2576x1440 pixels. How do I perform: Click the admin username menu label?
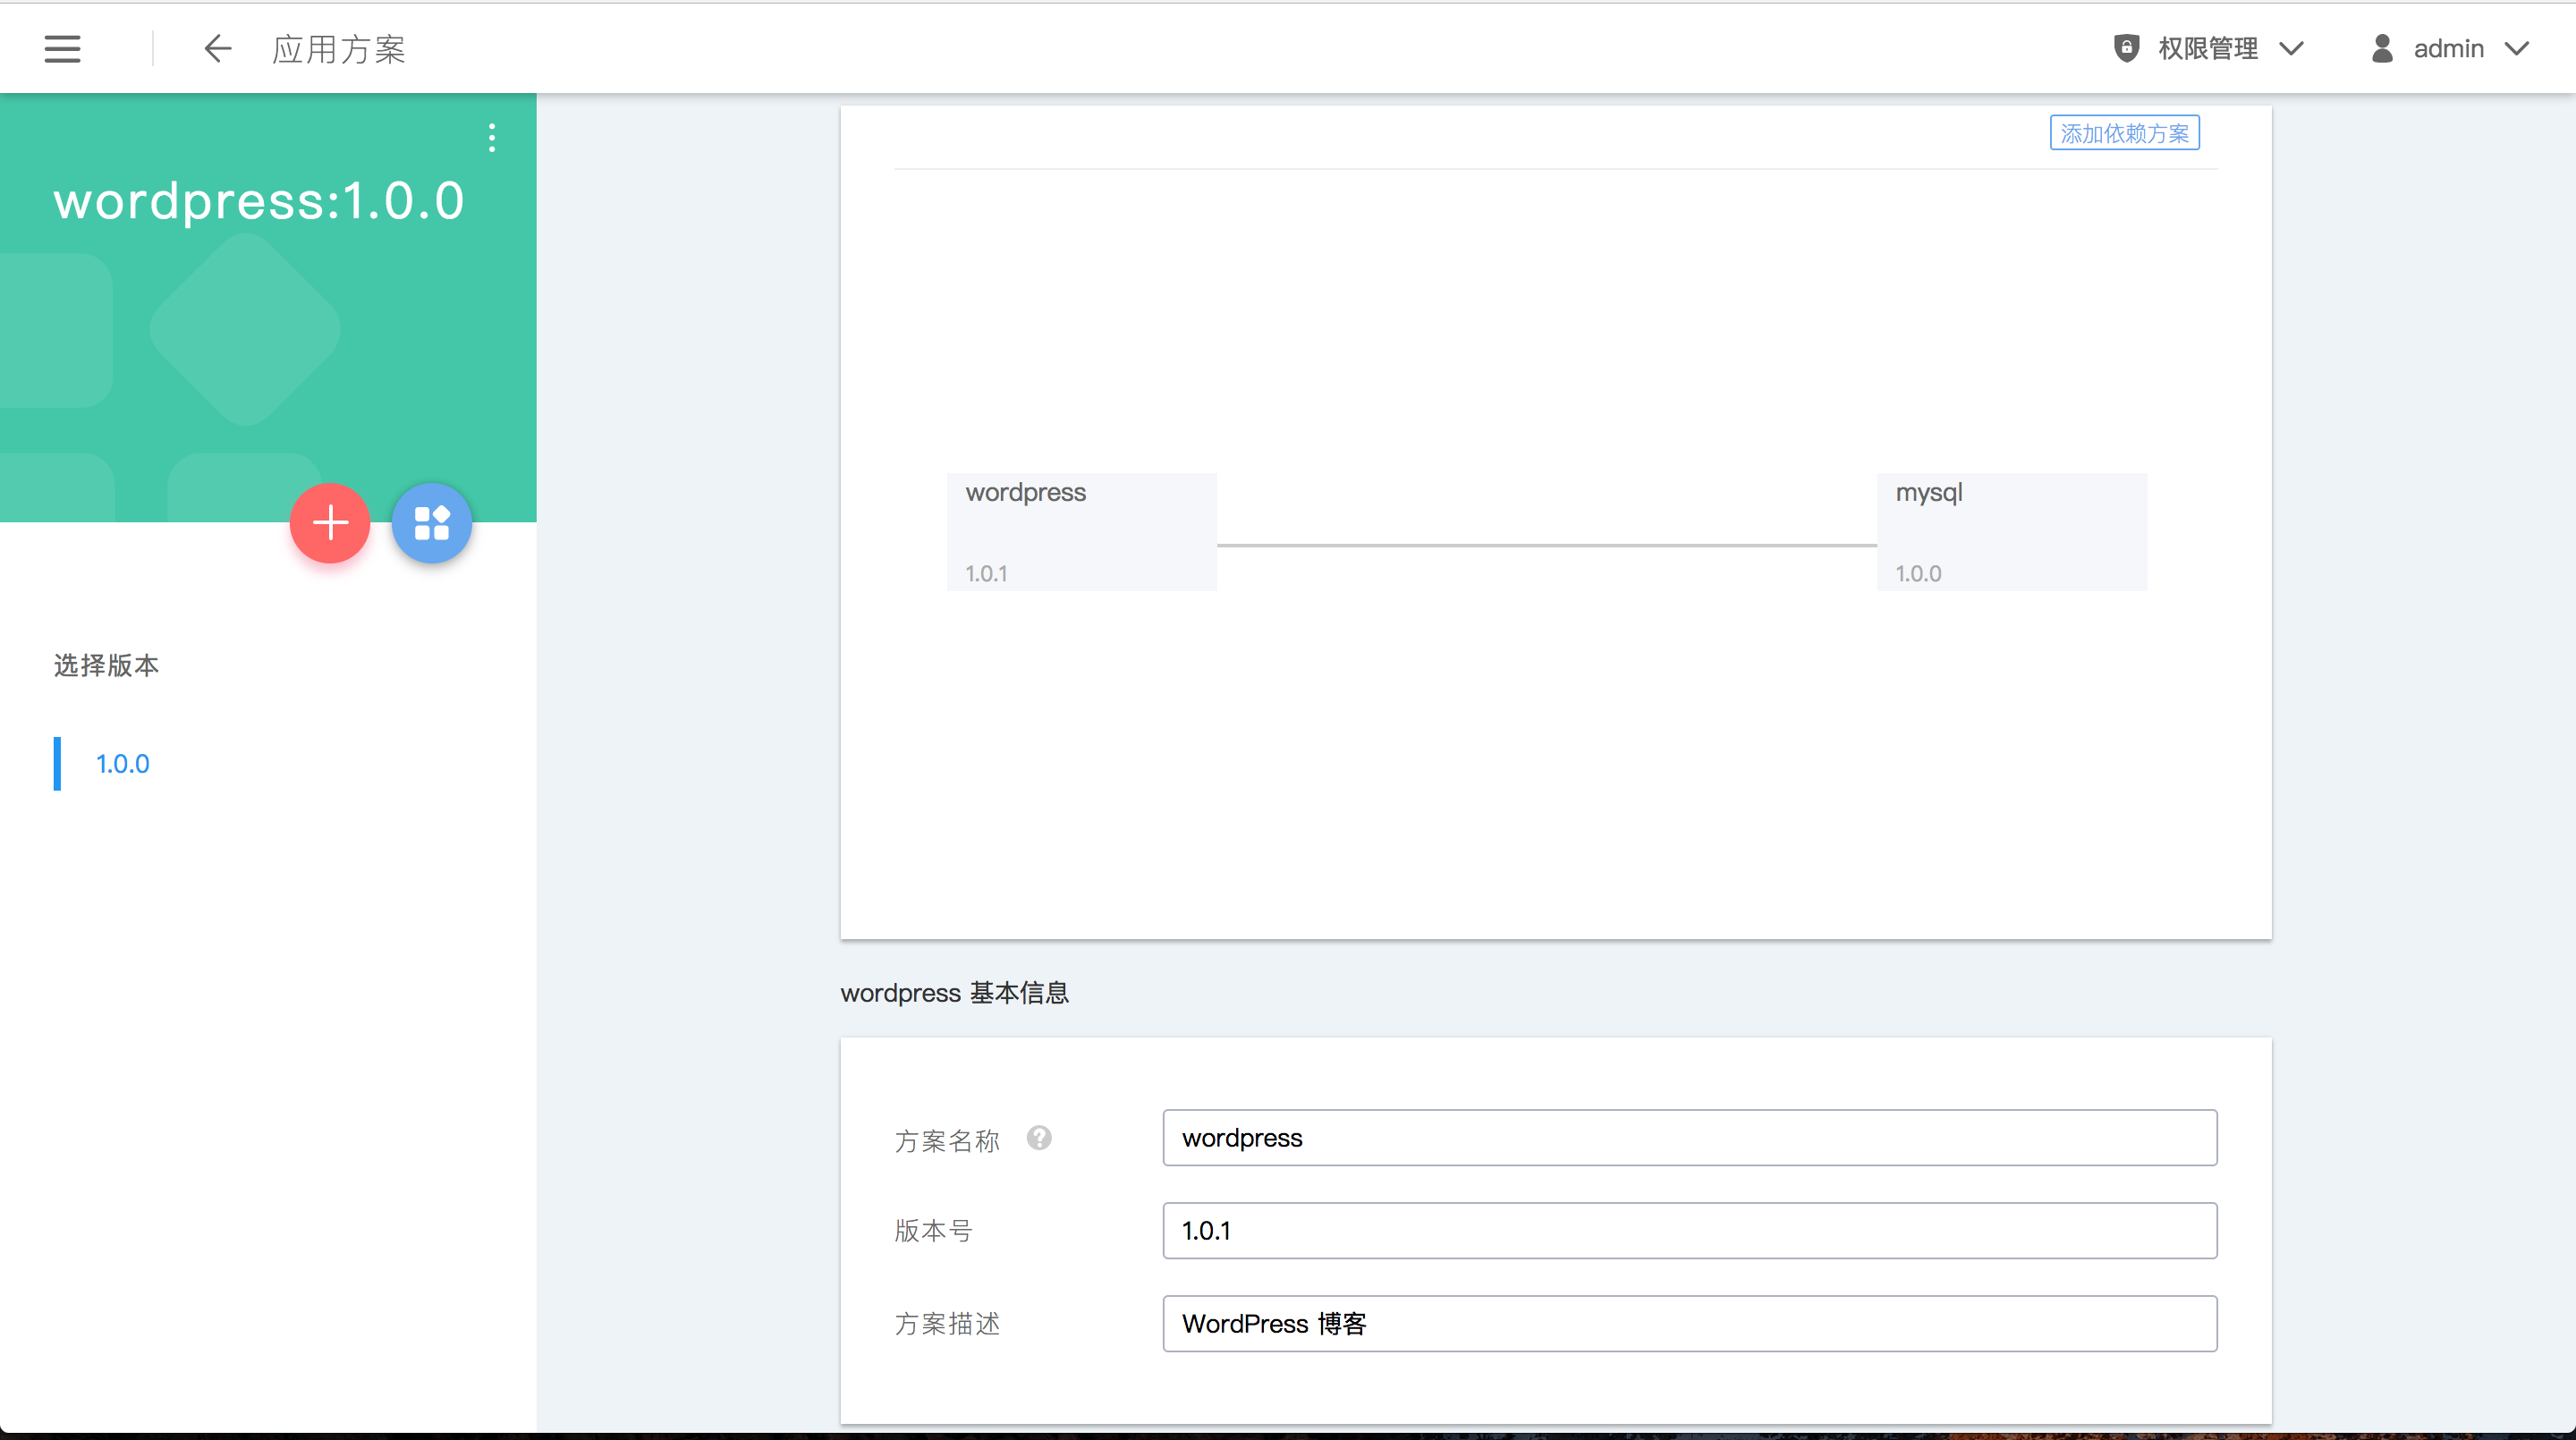tap(2448, 48)
